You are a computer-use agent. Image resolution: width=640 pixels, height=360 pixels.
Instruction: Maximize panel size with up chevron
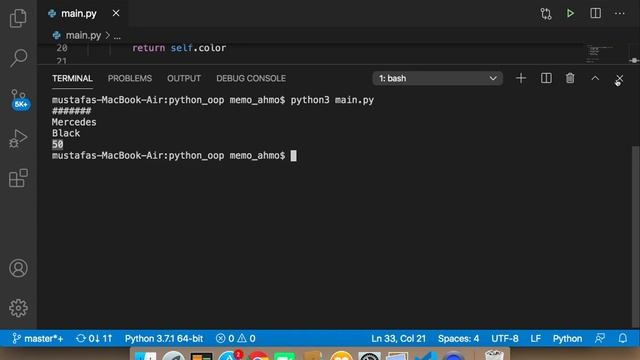(595, 78)
